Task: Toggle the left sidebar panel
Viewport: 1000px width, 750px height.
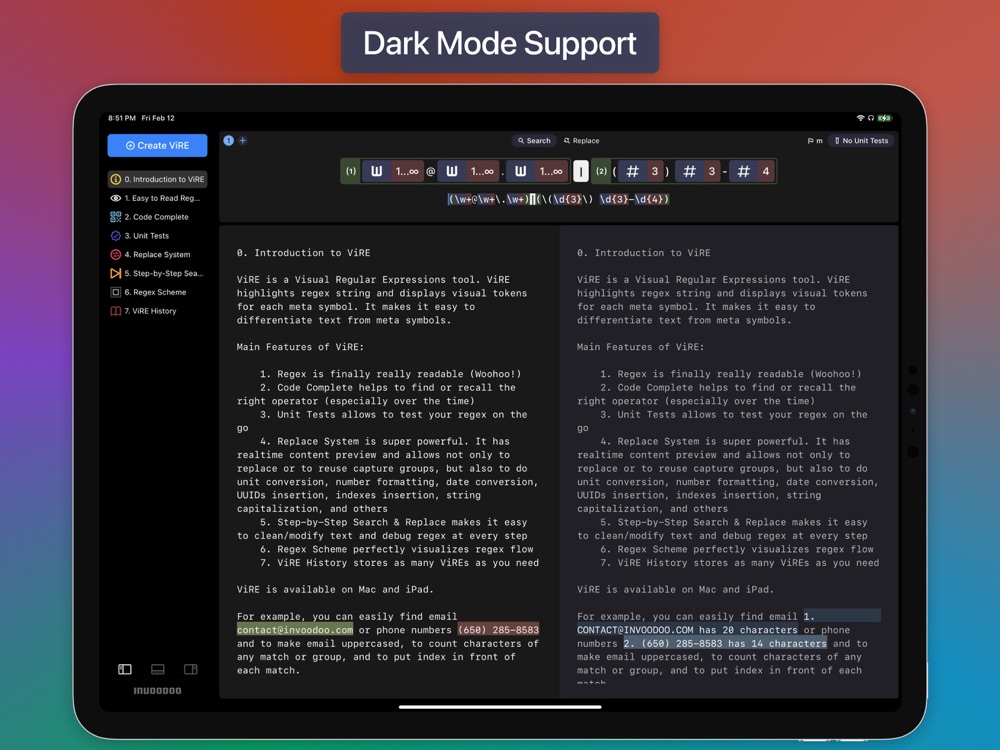Action: 125,669
